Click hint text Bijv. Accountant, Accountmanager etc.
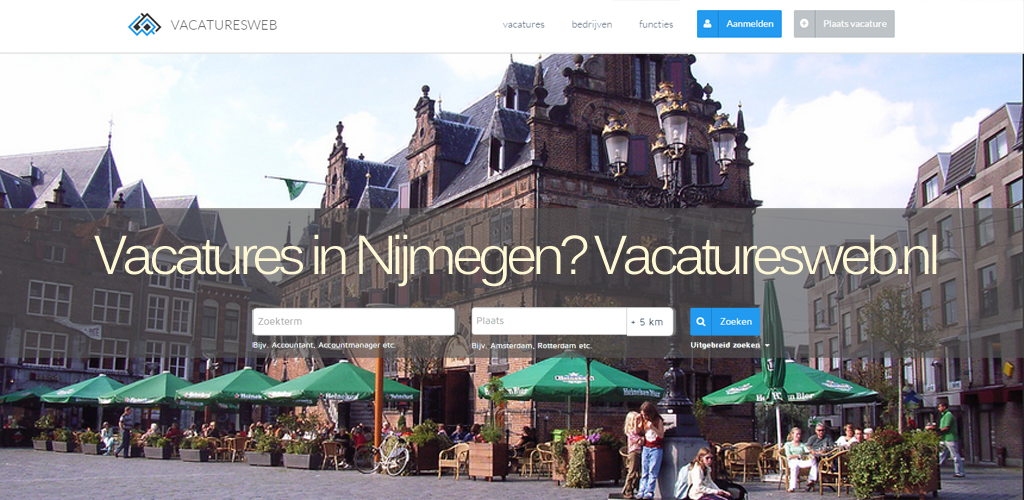Image resolution: width=1024 pixels, height=500 pixels. pos(325,345)
